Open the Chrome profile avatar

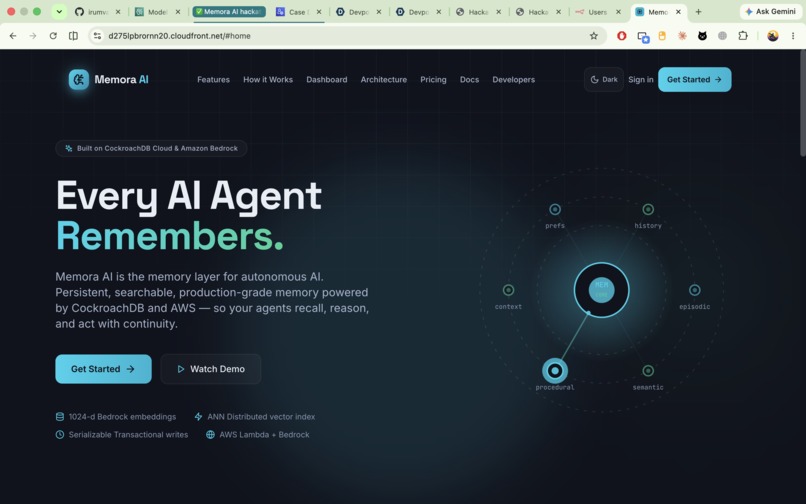(x=773, y=36)
